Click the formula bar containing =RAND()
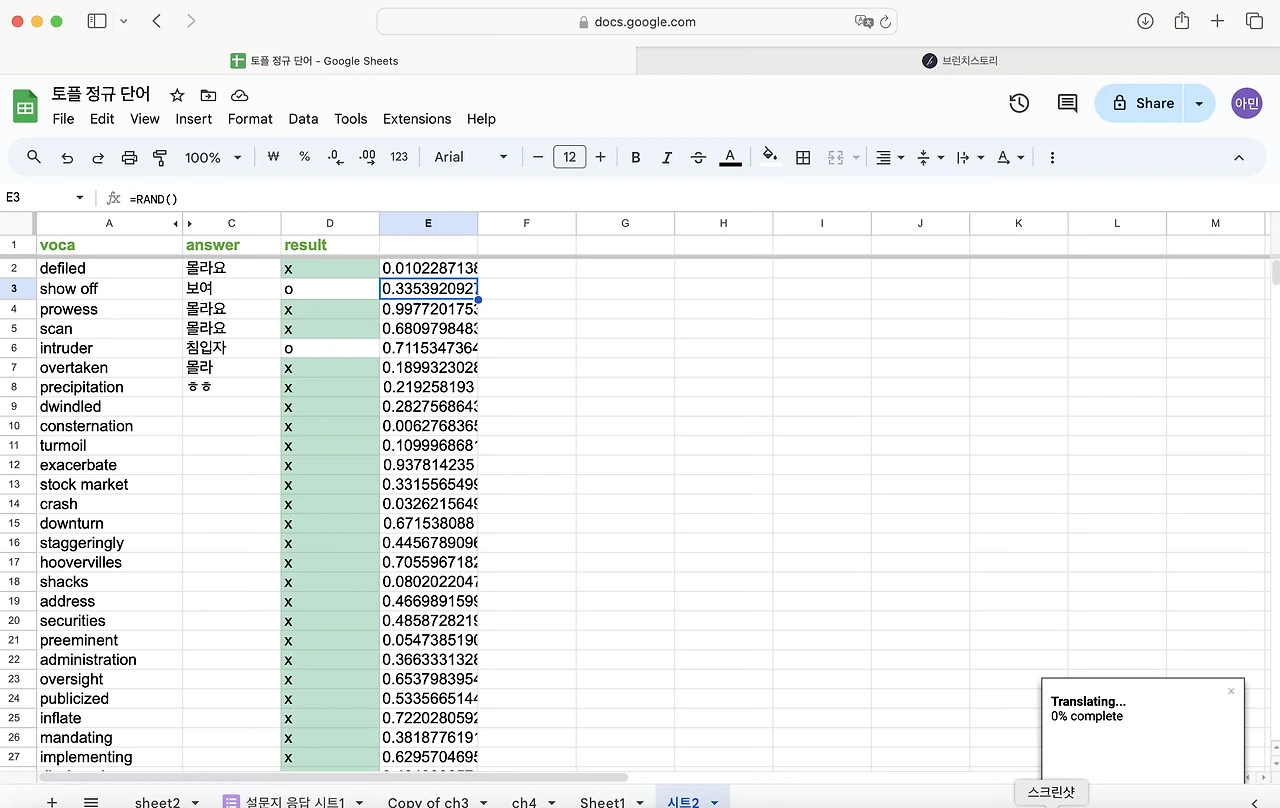The width and height of the screenshot is (1280, 808). click(700, 198)
